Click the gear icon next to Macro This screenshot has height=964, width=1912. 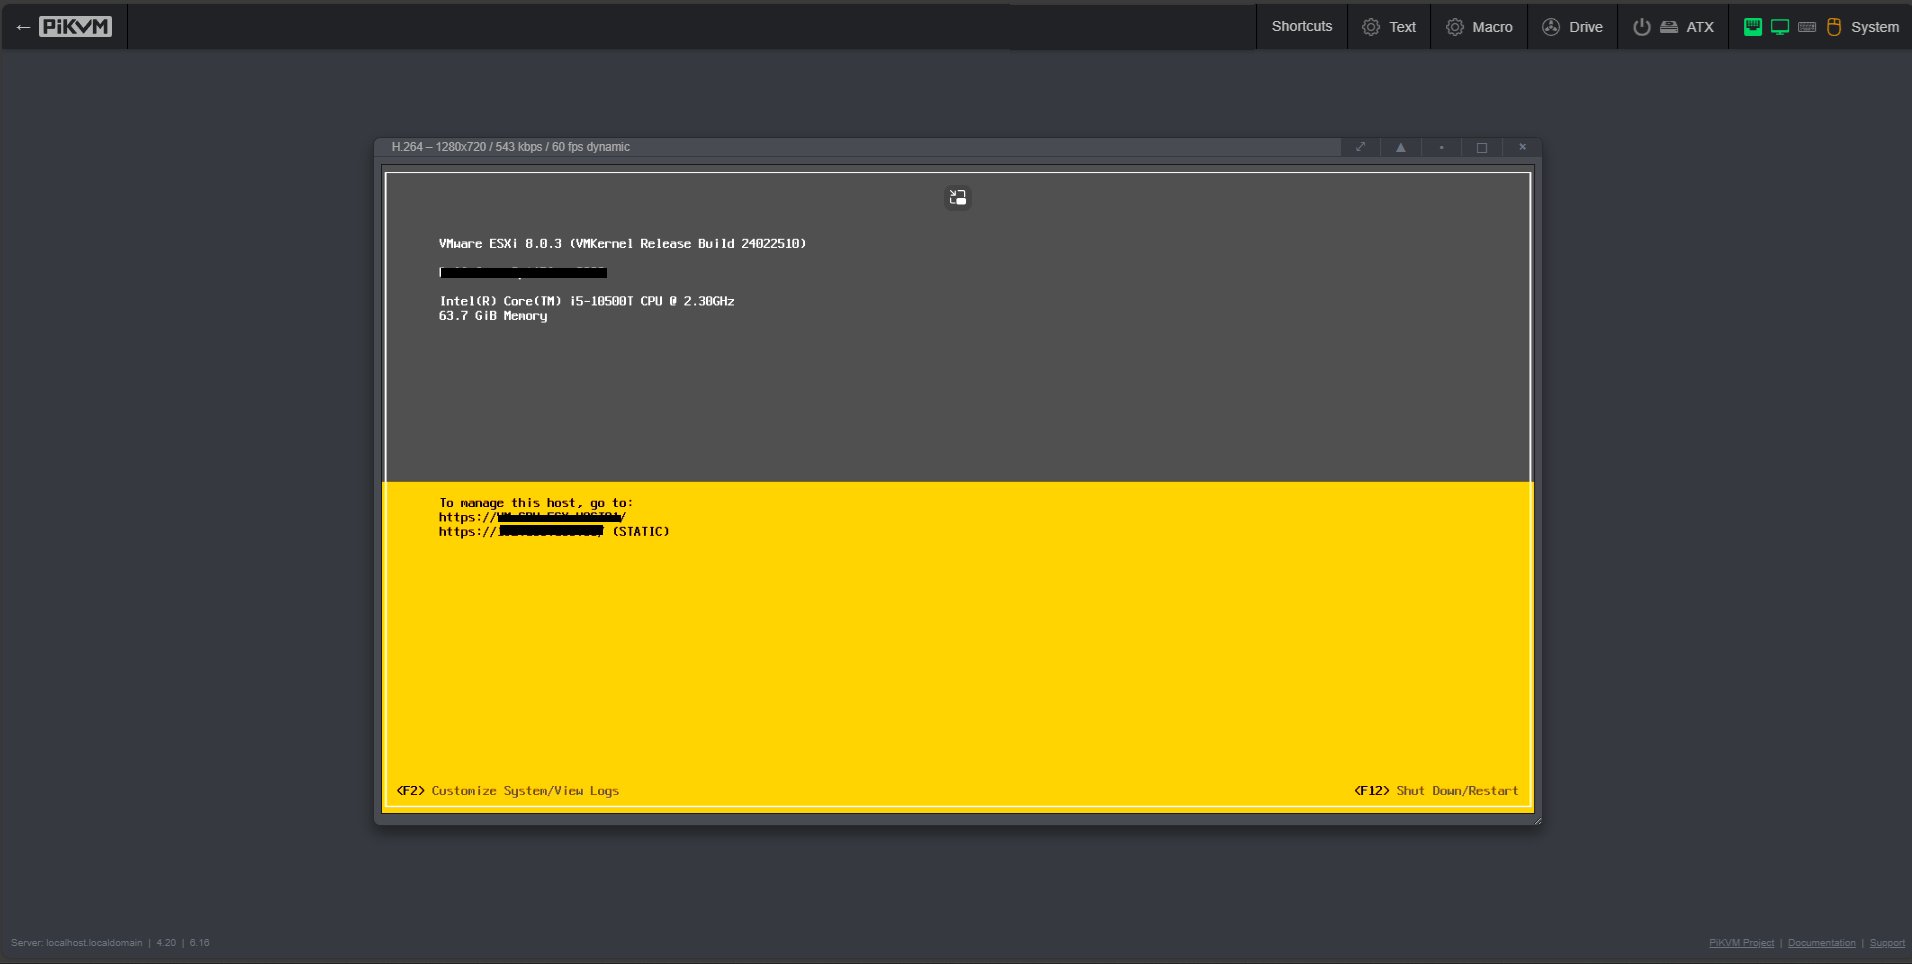coord(1455,27)
